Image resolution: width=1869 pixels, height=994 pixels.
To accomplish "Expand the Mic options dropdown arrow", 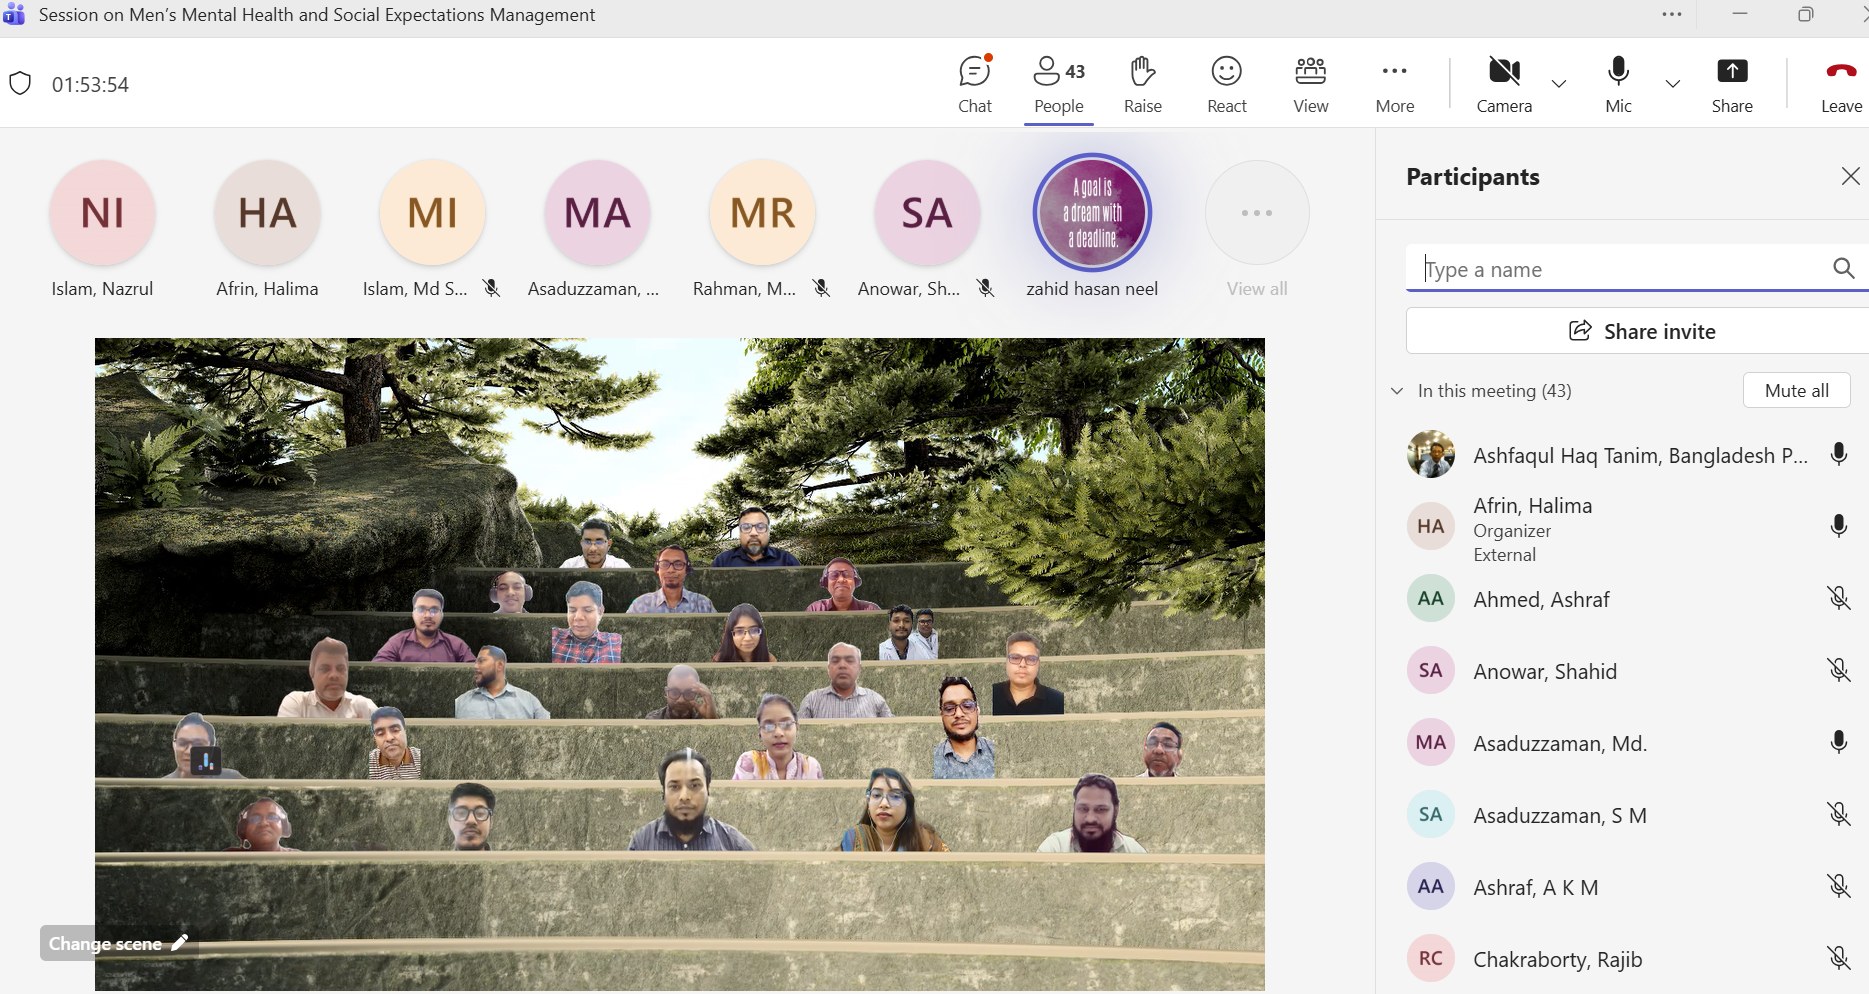I will click(1672, 84).
